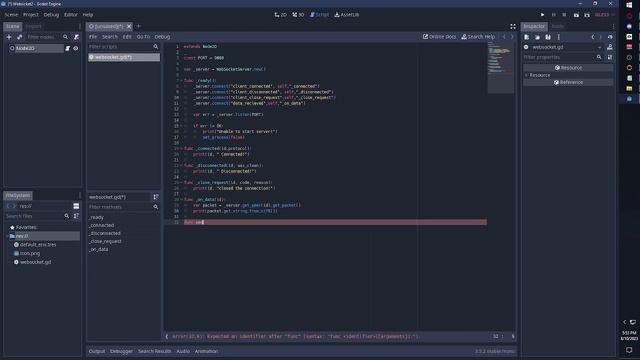This screenshot has height=360, width=640.
Task: Jump to _close_request method
Action: click(x=105, y=241)
